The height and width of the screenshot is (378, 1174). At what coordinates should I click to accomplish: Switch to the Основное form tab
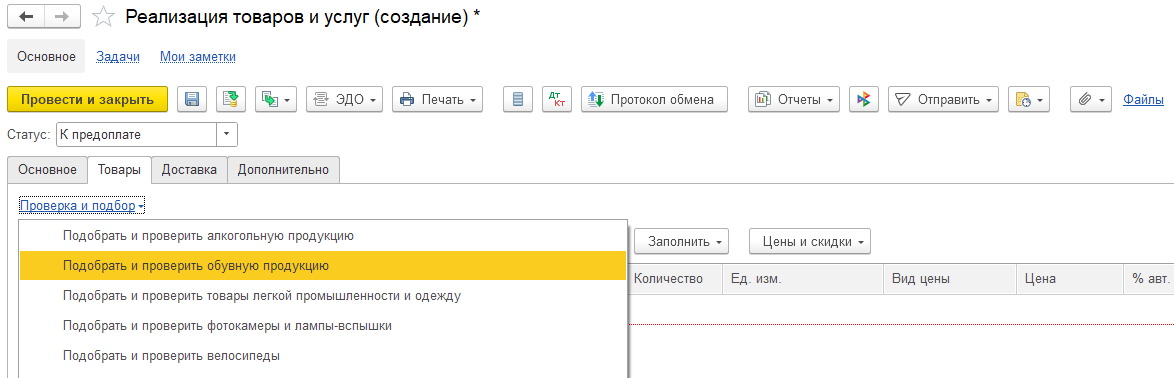[x=47, y=169]
